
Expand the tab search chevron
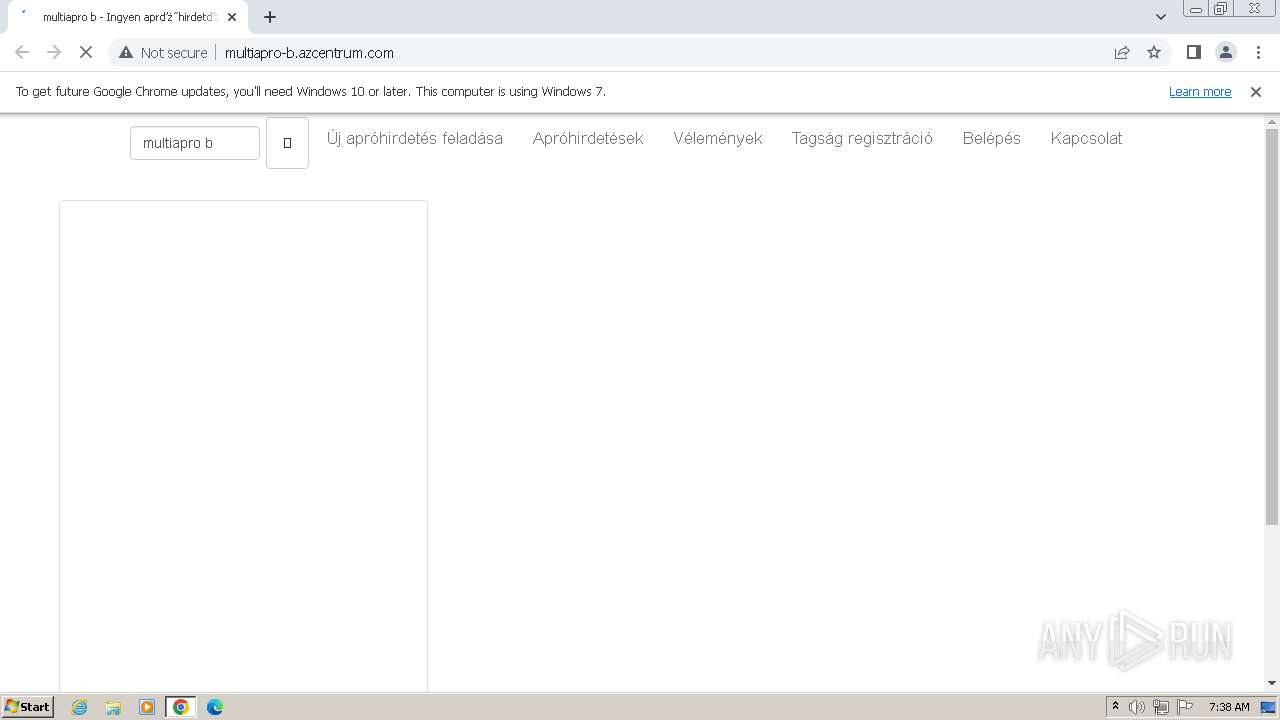(x=1161, y=17)
